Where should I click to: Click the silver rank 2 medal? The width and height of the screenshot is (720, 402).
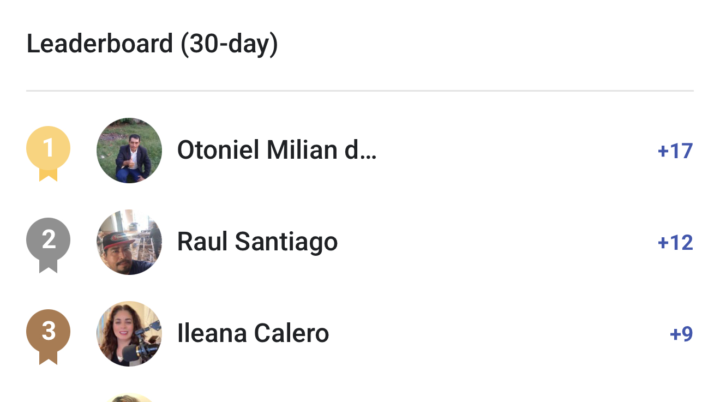click(48, 242)
